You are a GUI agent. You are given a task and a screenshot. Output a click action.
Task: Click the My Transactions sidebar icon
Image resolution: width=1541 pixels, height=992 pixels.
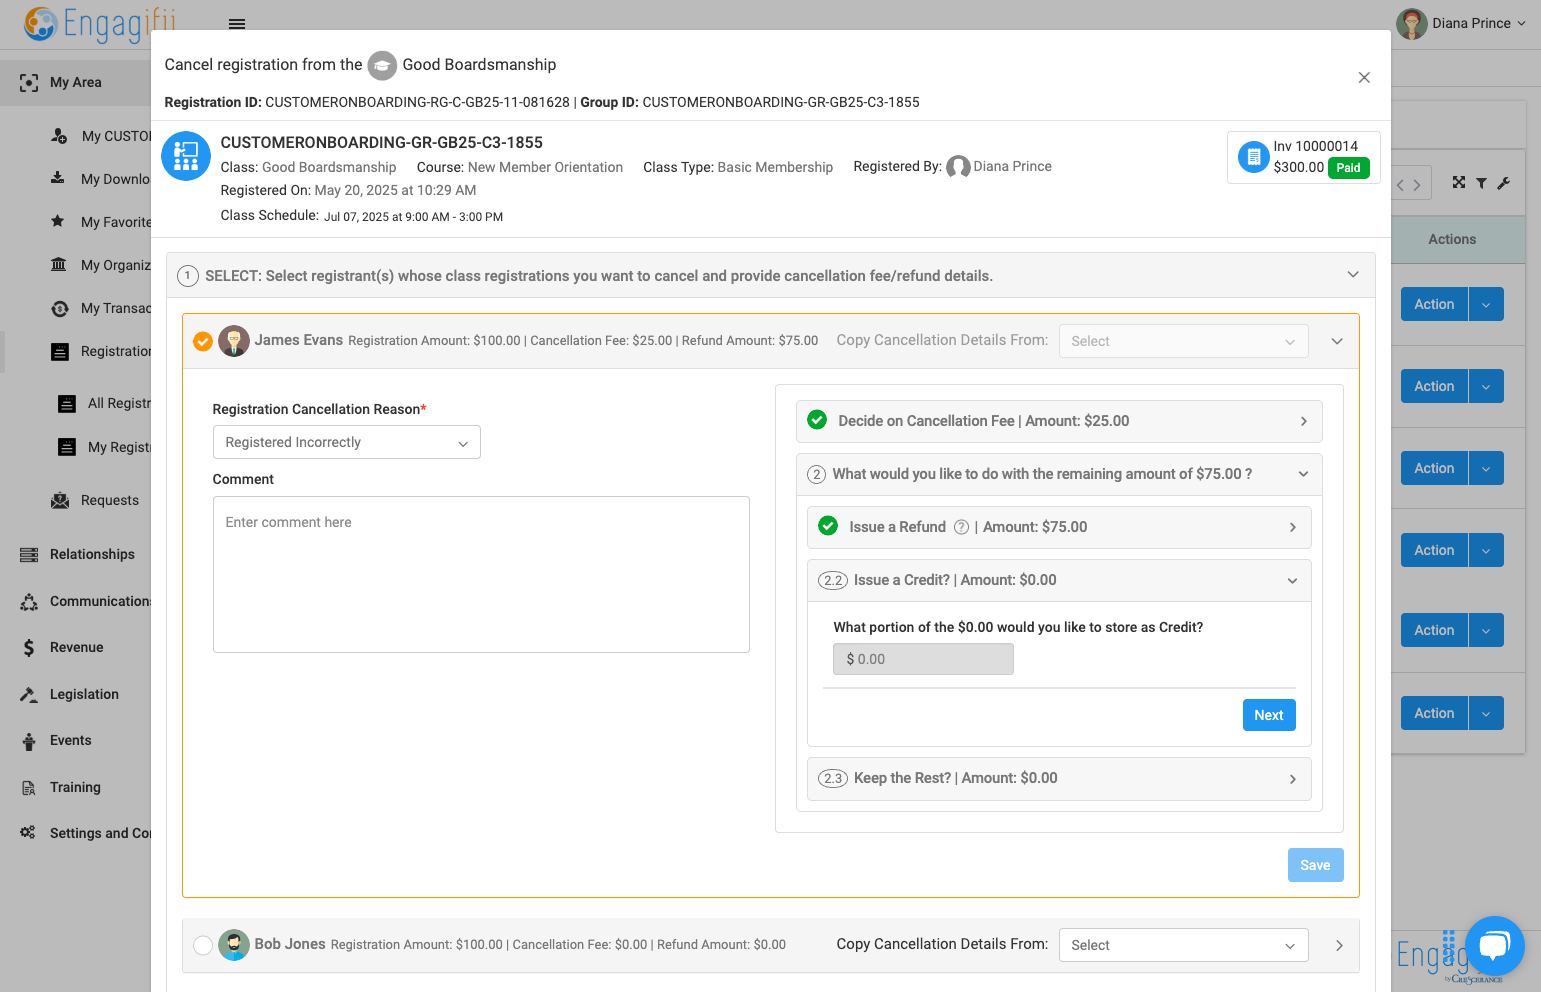click(x=60, y=308)
